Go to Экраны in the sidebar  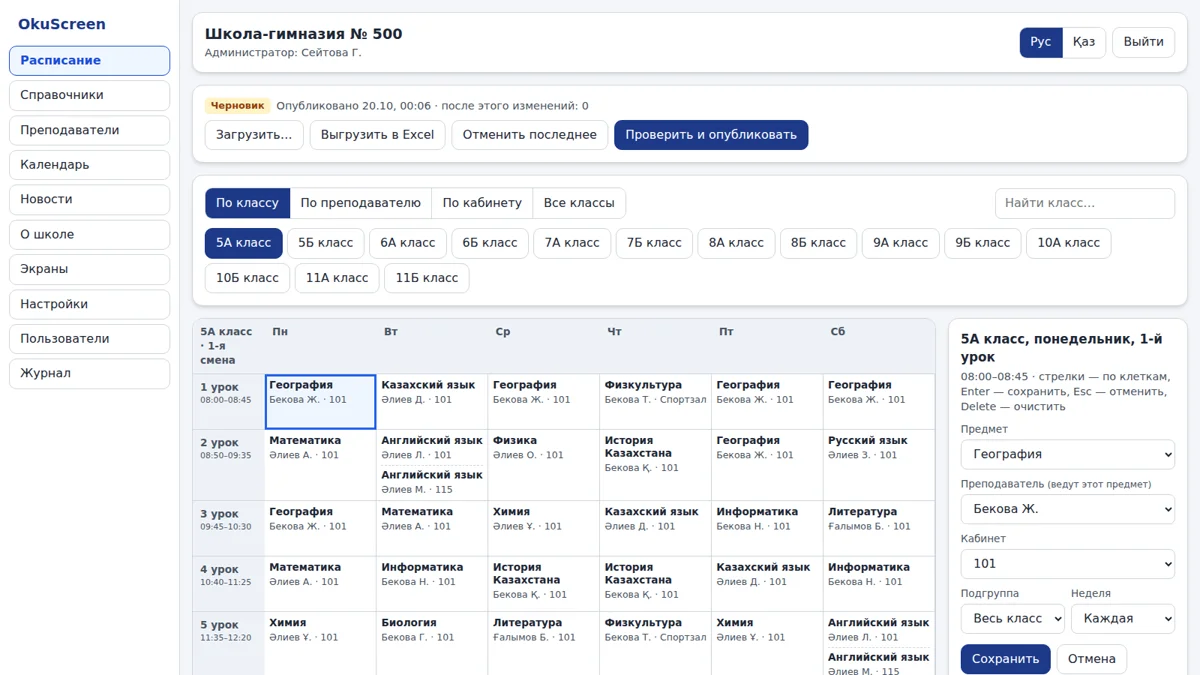click(x=90, y=269)
